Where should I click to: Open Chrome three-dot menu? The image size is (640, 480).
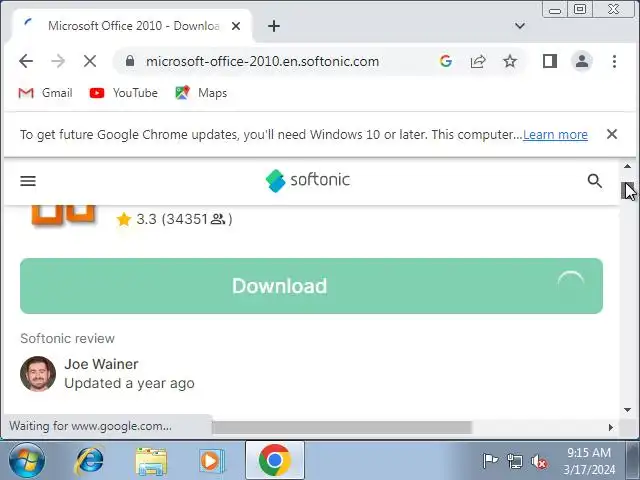[x=614, y=61]
